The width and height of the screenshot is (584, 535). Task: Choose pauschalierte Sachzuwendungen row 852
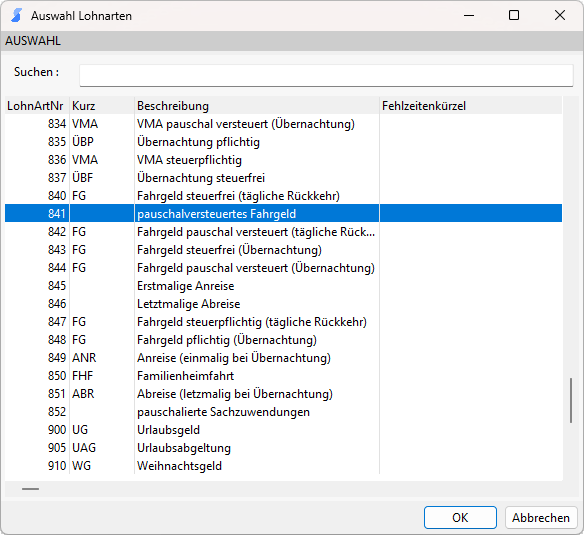pyautogui.click(x=283, y=412)
